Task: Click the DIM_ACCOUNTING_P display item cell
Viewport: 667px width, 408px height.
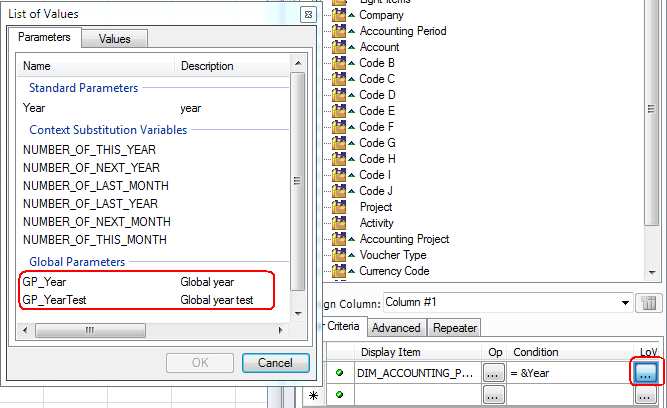Action: 417,373
